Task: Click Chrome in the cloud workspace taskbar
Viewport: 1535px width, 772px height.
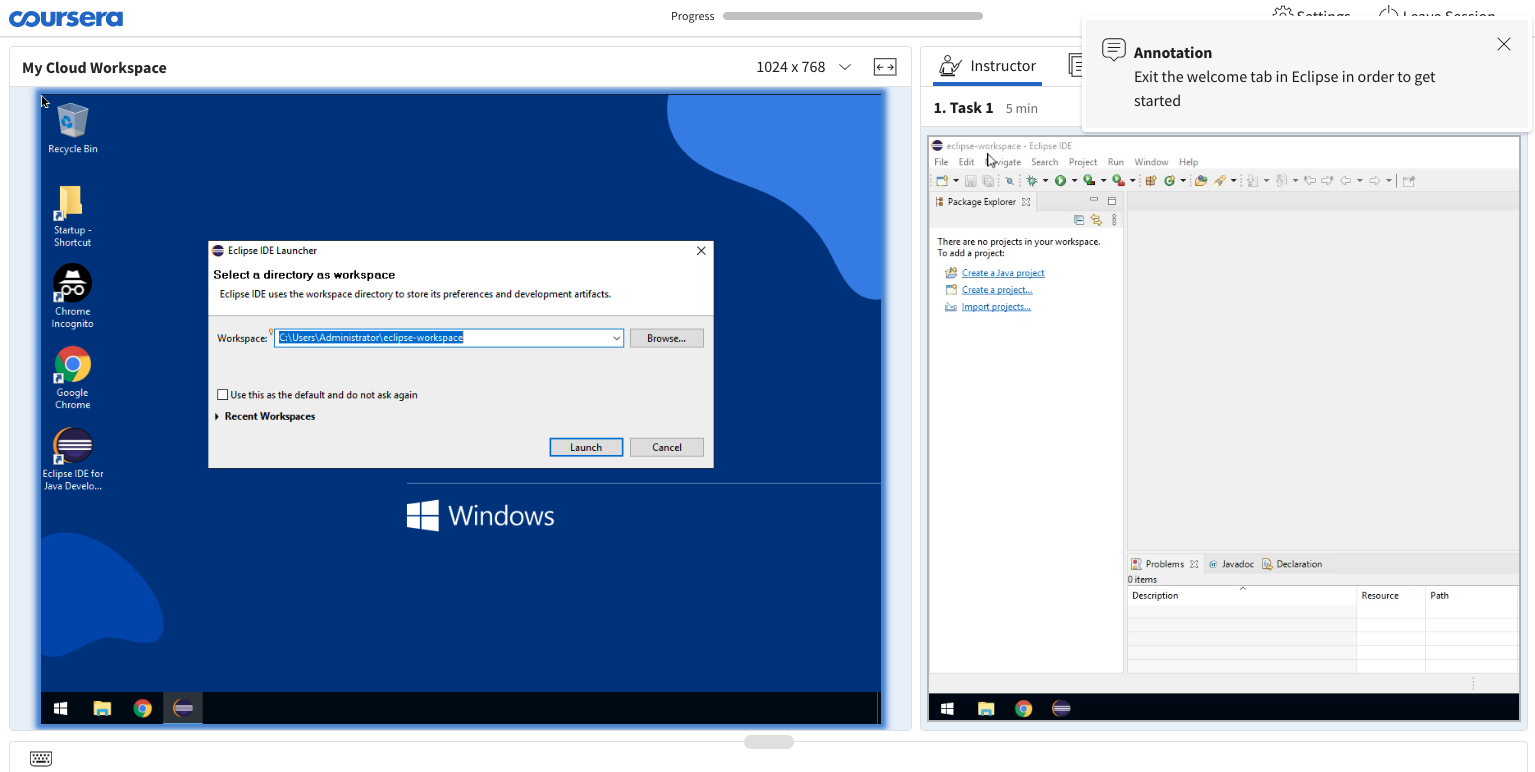Action: (x=143, y=708)
